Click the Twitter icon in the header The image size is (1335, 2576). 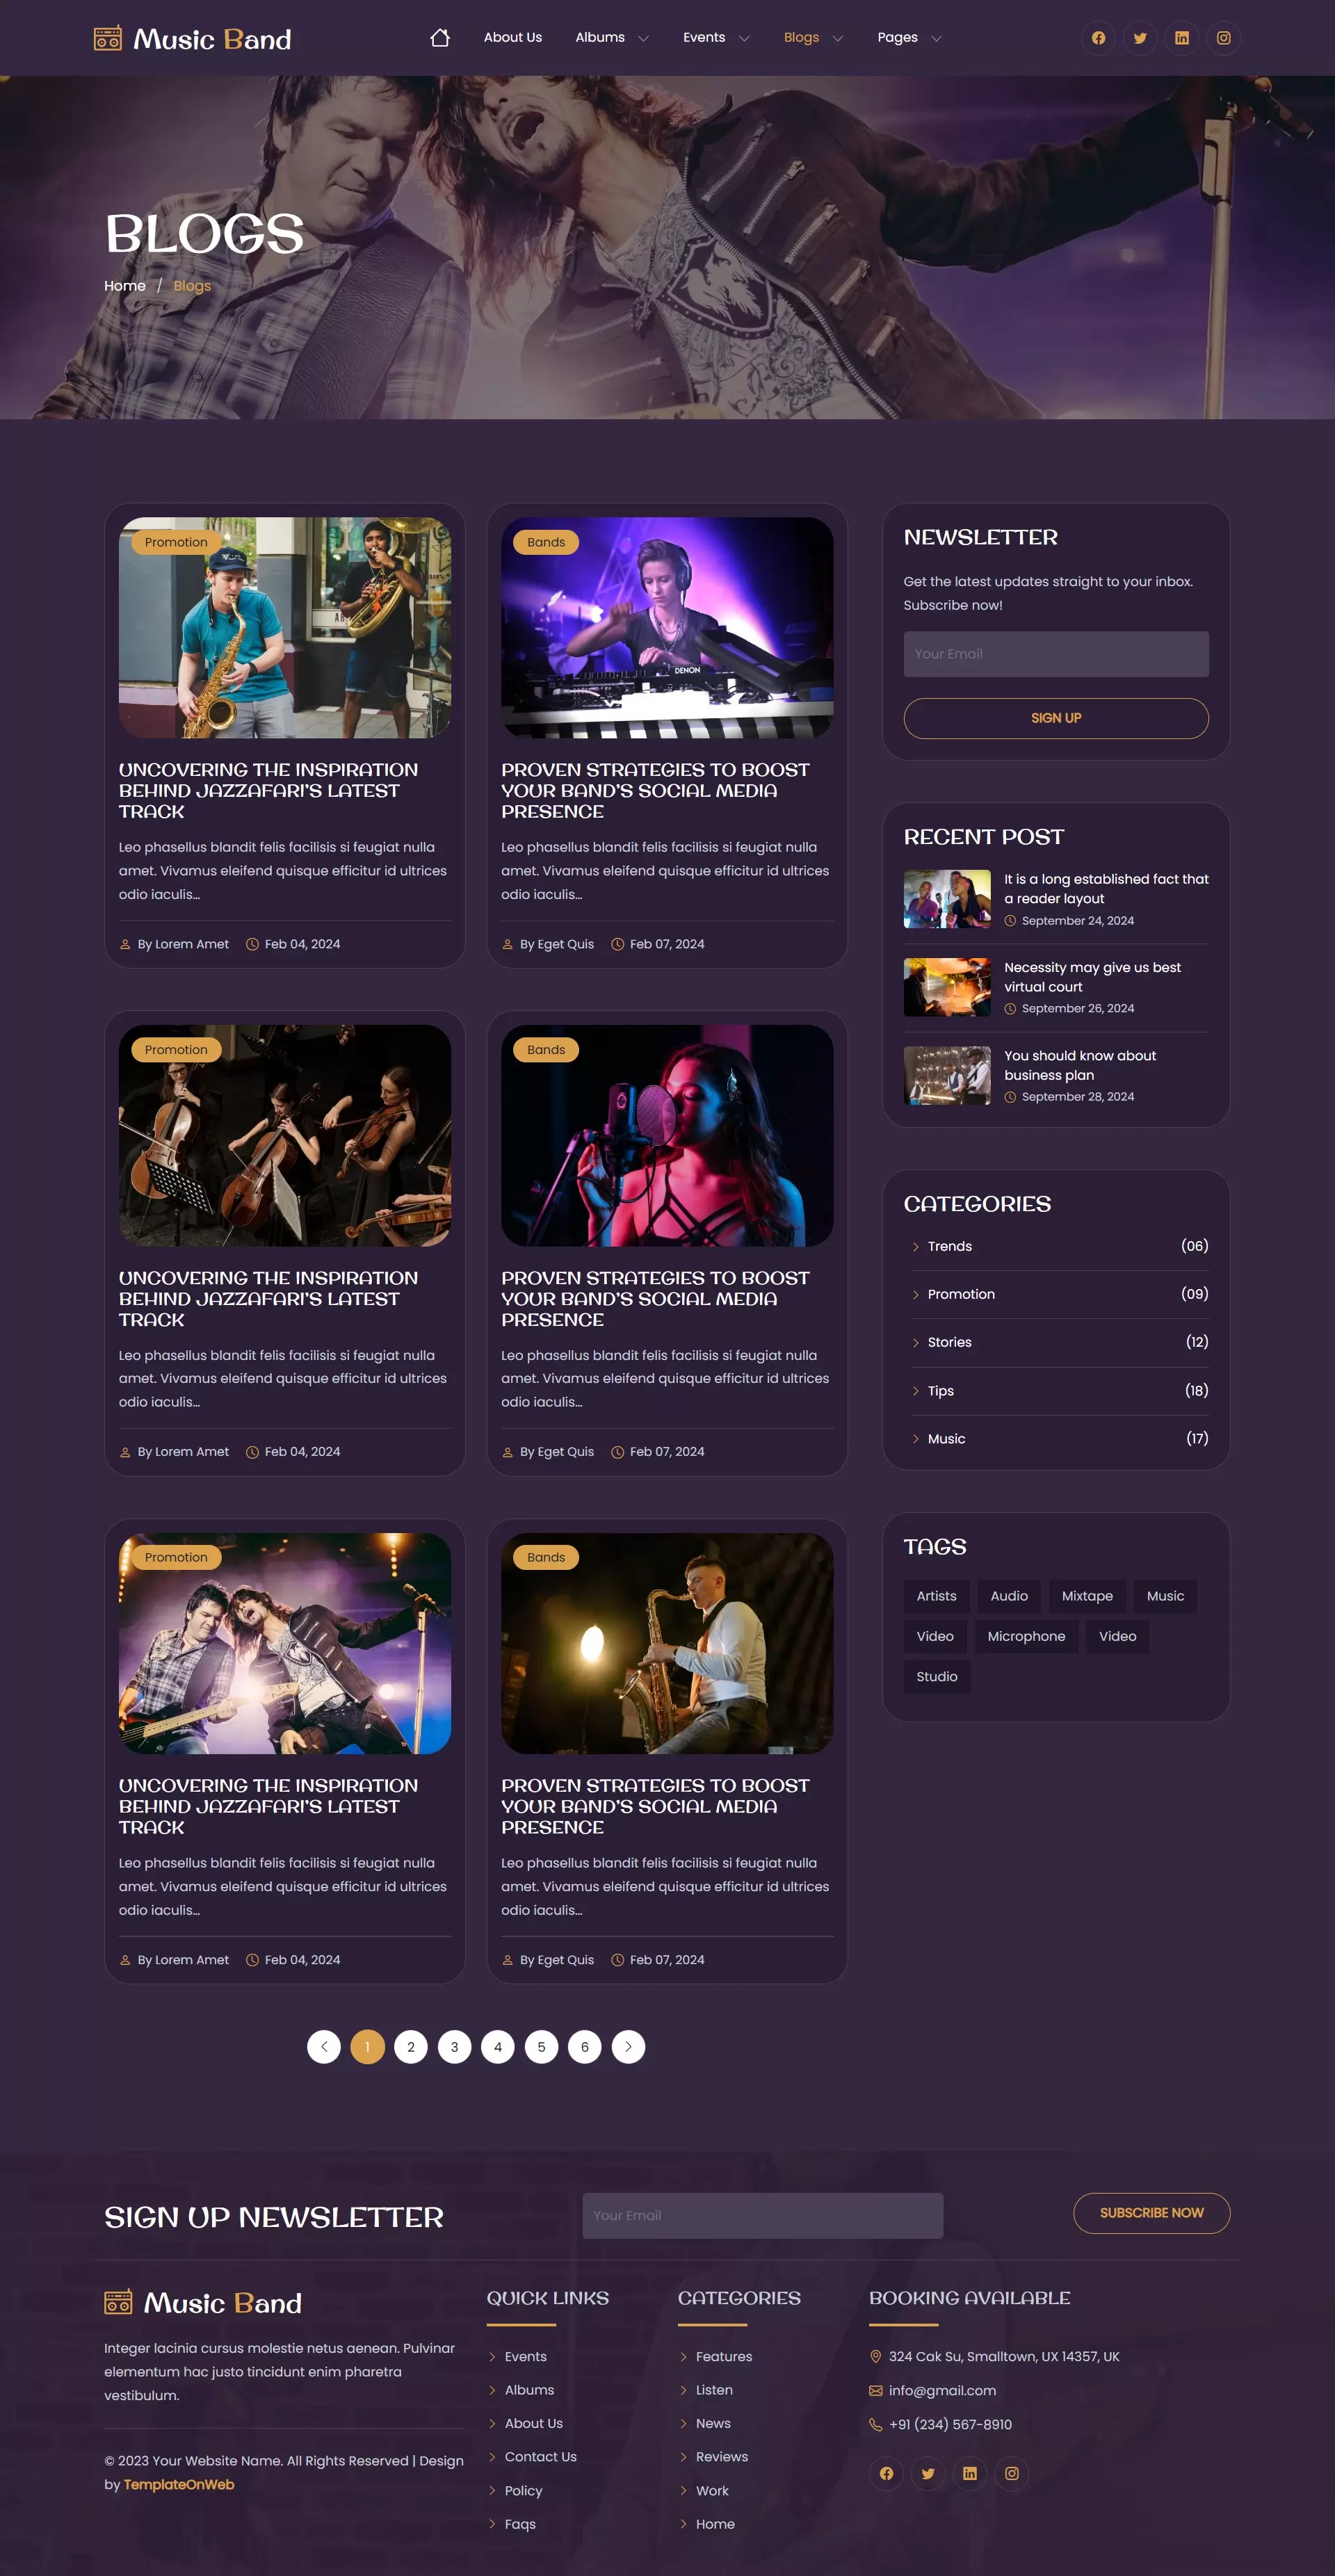(1139, 38)
